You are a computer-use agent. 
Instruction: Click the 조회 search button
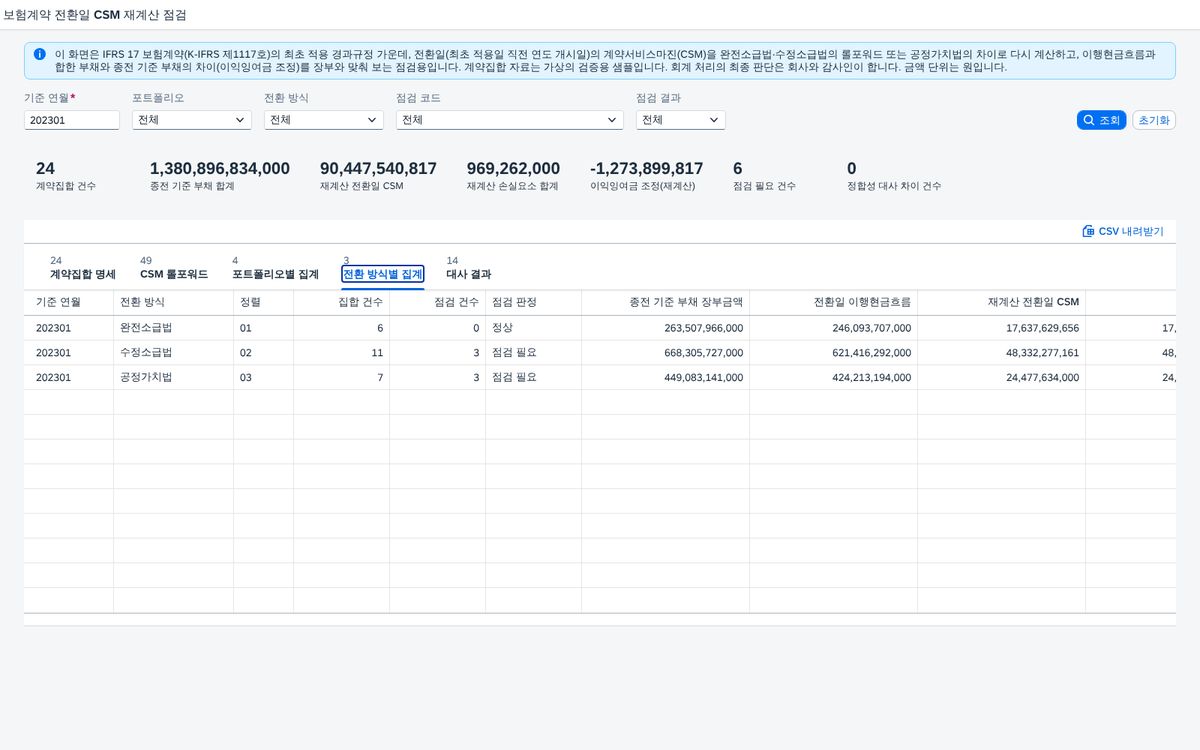pos(1101,120)
